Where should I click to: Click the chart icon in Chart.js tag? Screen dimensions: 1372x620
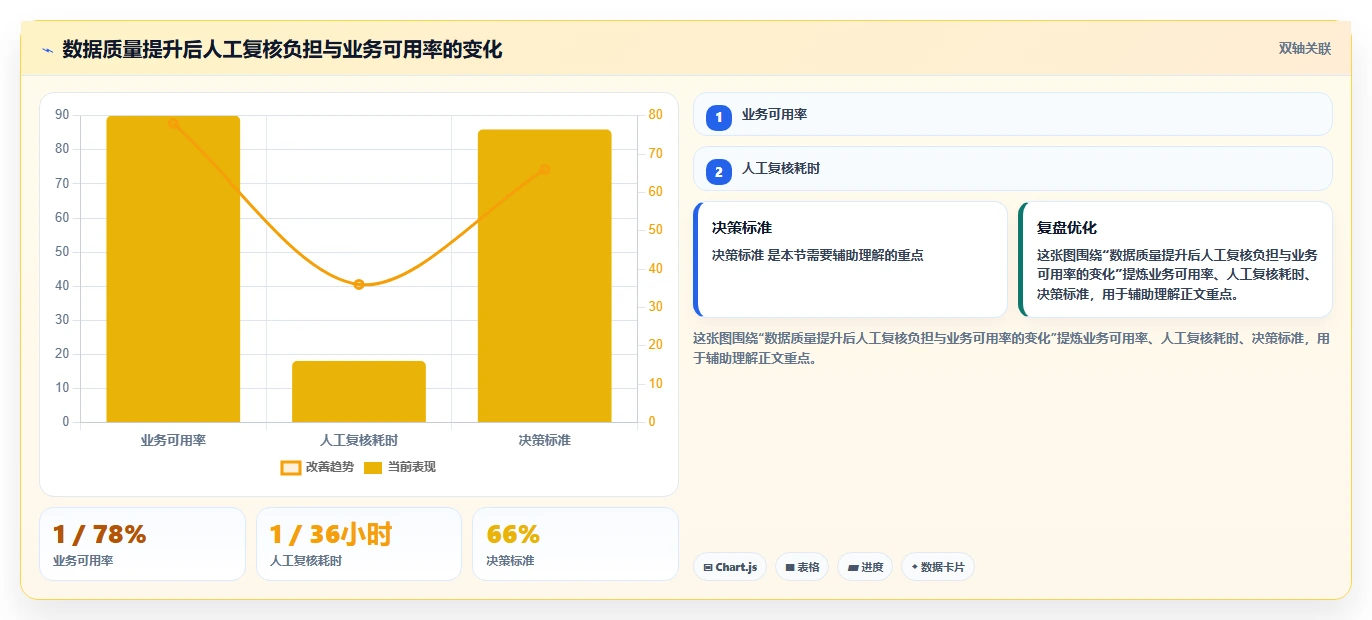click(x=708, y=567)
